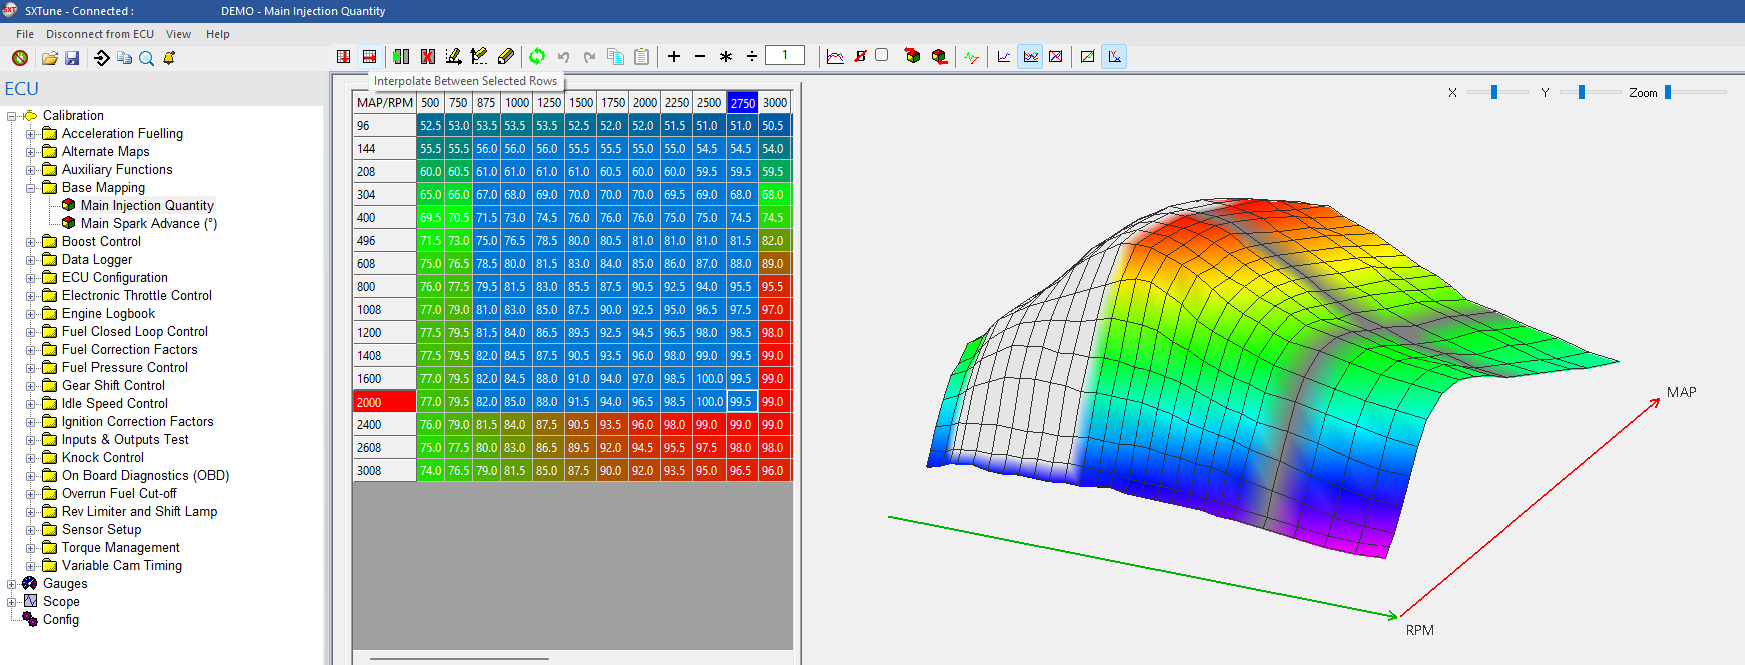
Task: Tick the empty checkbox in the toolbar
Action: (881, 55)
